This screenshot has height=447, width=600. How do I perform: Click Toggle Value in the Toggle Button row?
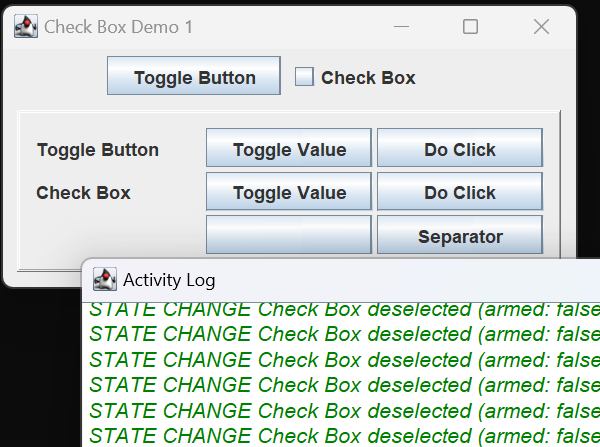[289, 150]
